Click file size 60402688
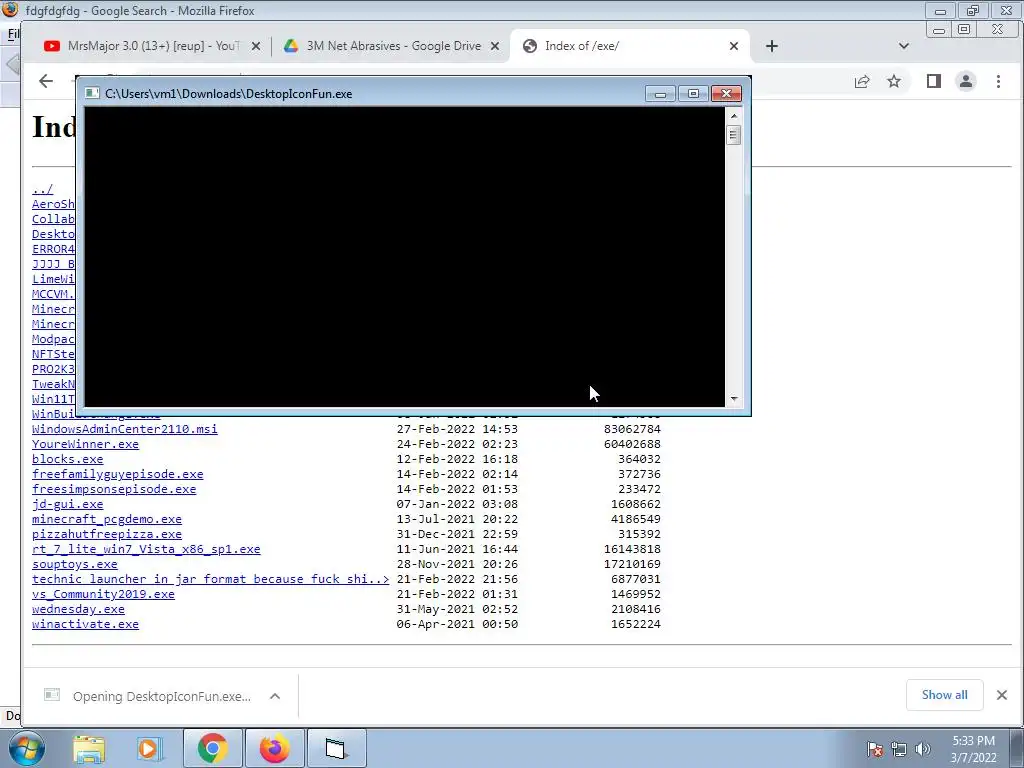Screen dimensions: 1024x768 coord(632,444)
